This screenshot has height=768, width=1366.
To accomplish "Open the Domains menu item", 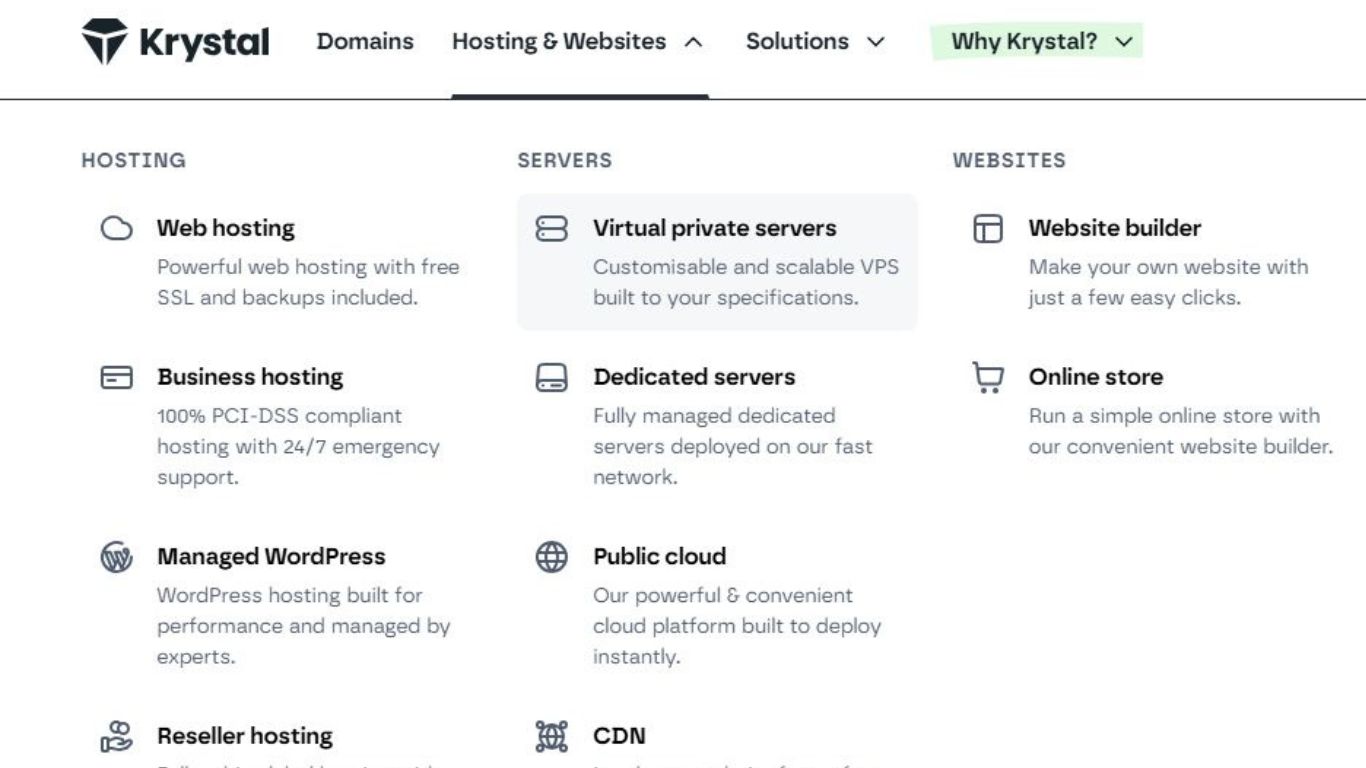I will (x=365, y=42).
